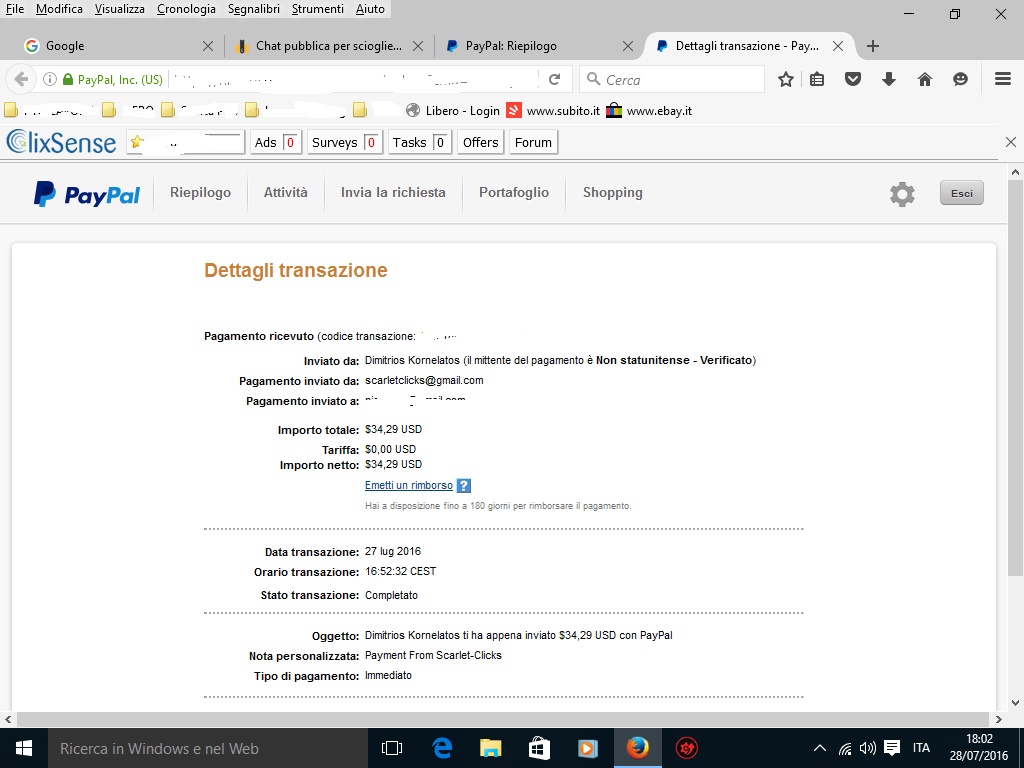Viewport: 1024px width, 768px height.
Task: Open the Wi-Fi network tray icon
Action: coord(844,748)
